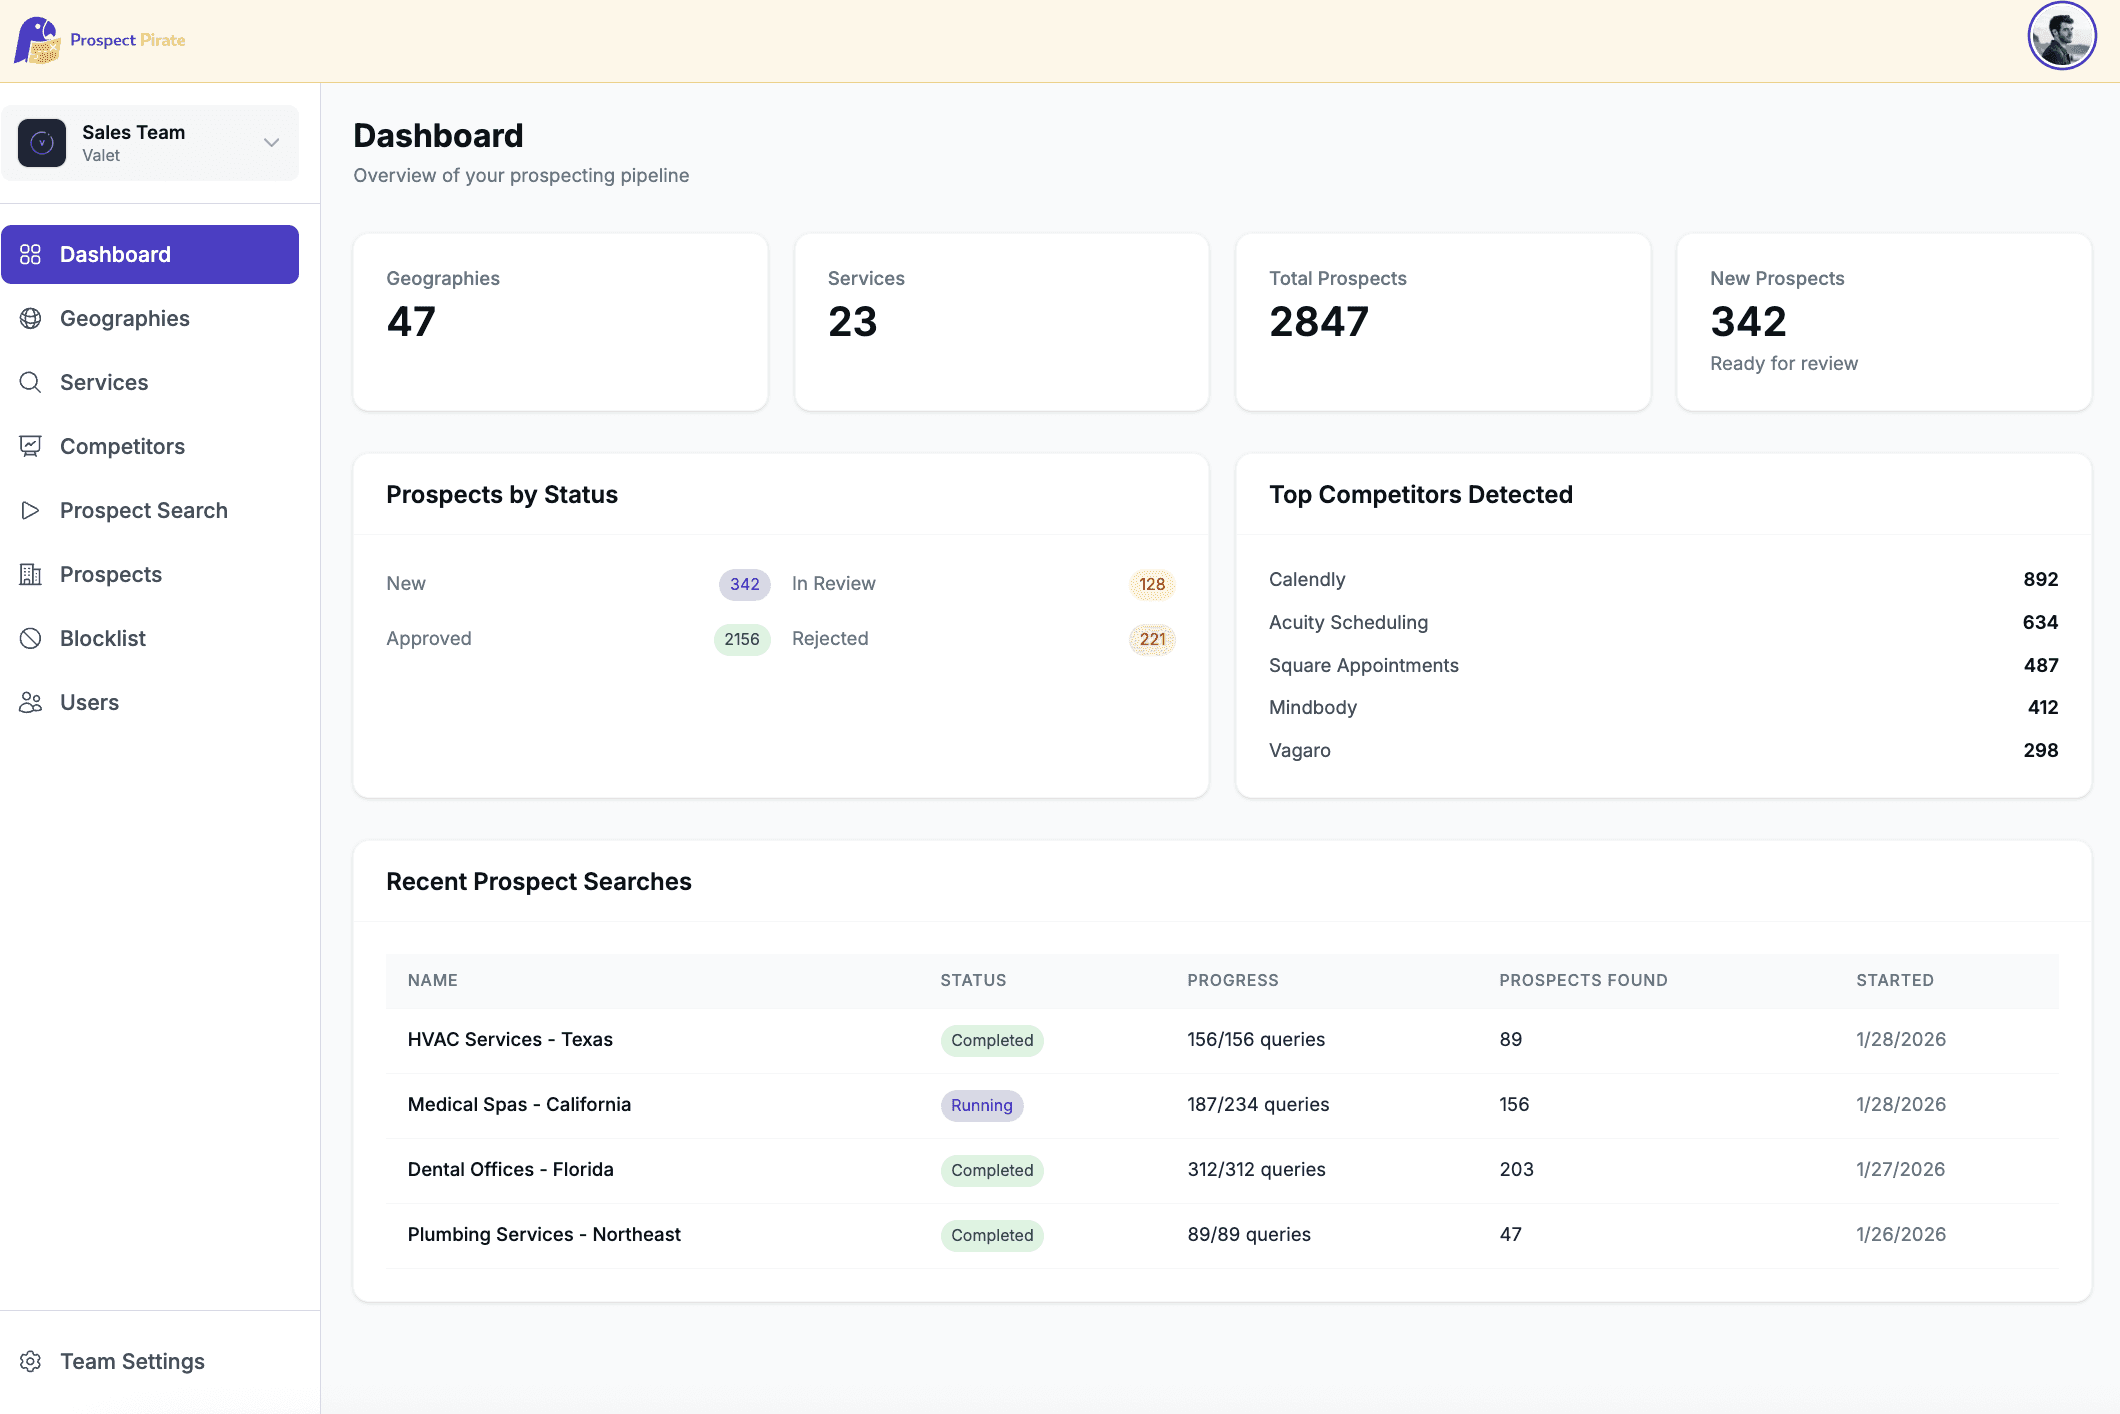Select the 187/234 queries progress cell
2120x1414 pixels.
pyautogui.click(x=1257, y=1104)
